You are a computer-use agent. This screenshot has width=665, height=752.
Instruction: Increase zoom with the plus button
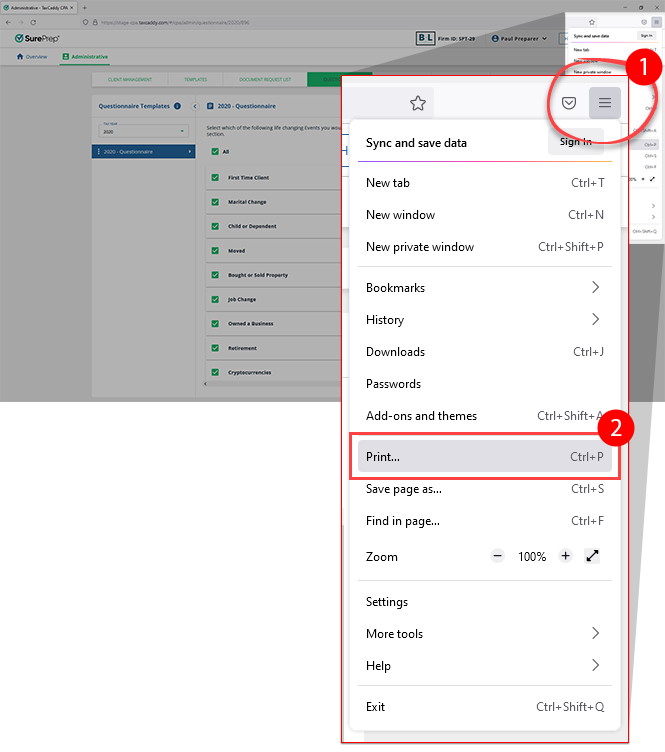click(x=566, y=556)
